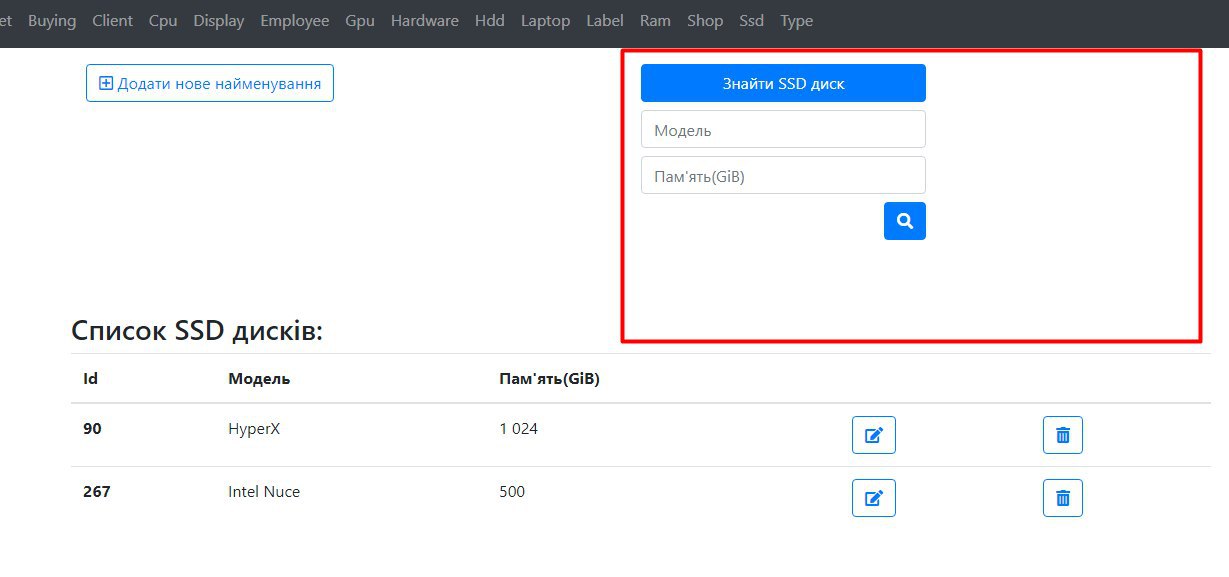Go to the Laptop nav link
1229x577 pixels.
(546, 21)
